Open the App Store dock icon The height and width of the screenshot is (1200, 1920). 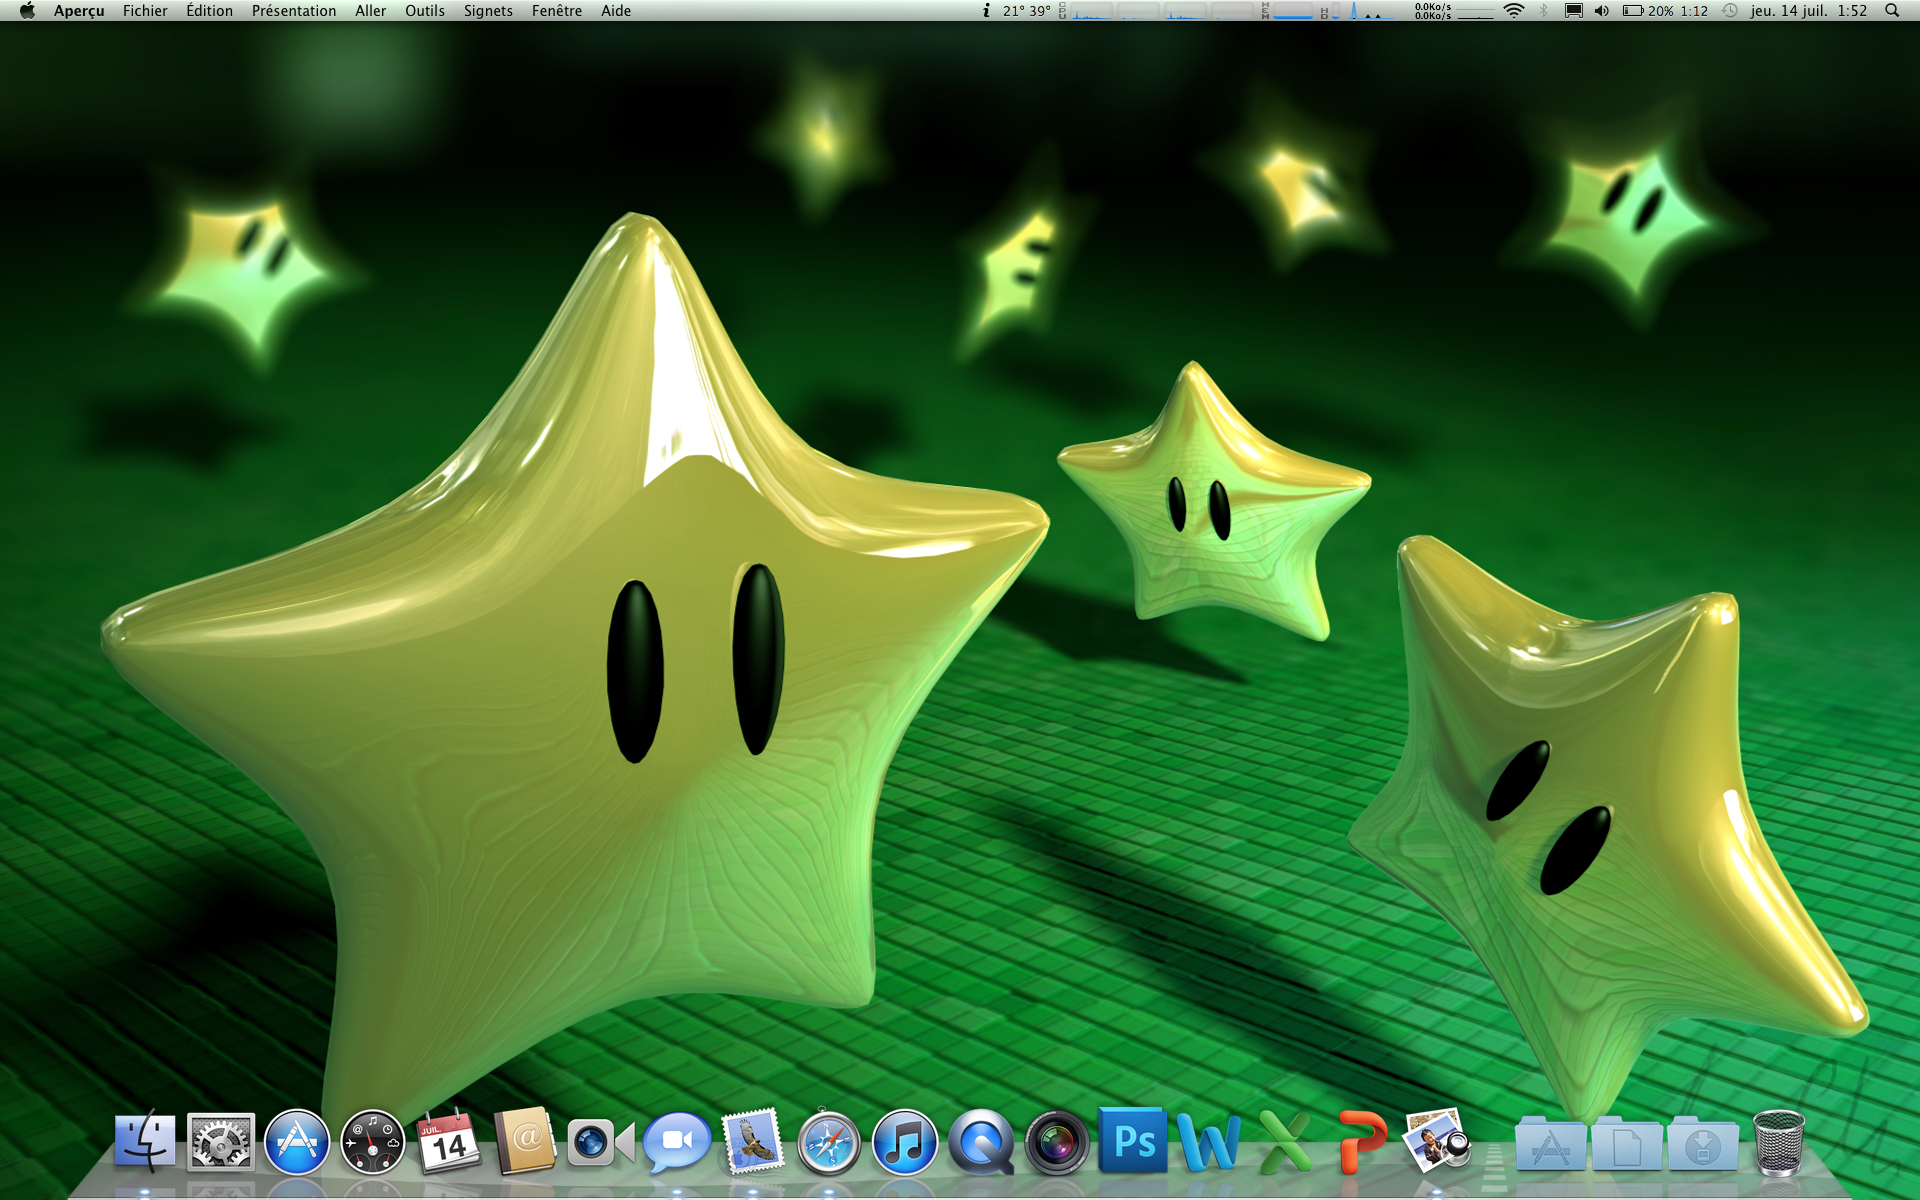297,1141
